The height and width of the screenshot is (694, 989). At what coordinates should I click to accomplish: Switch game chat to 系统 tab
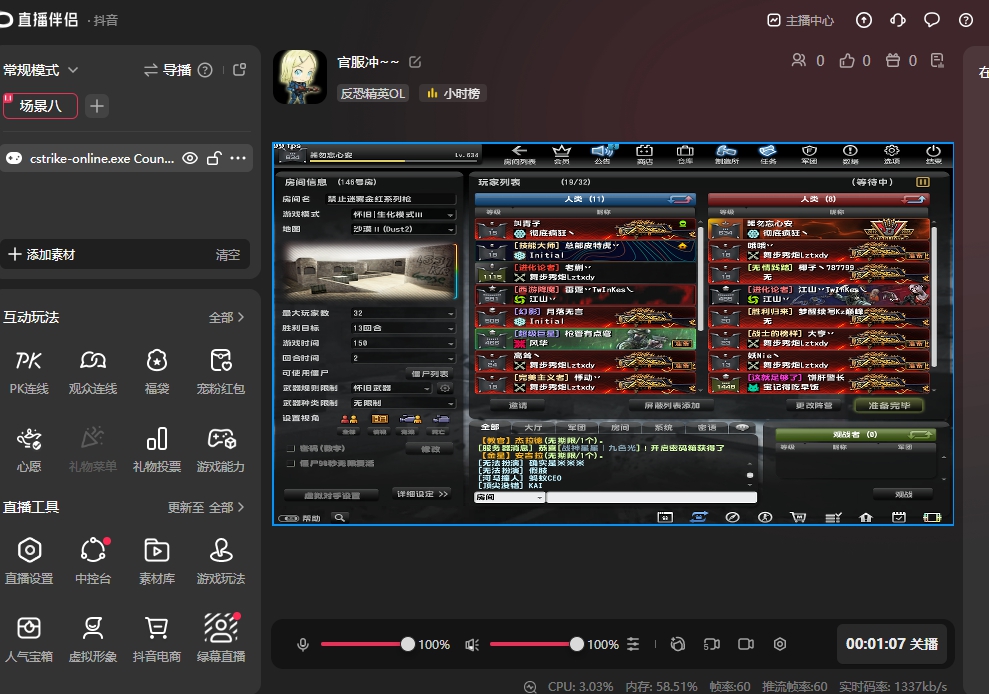tap(663, 427)
